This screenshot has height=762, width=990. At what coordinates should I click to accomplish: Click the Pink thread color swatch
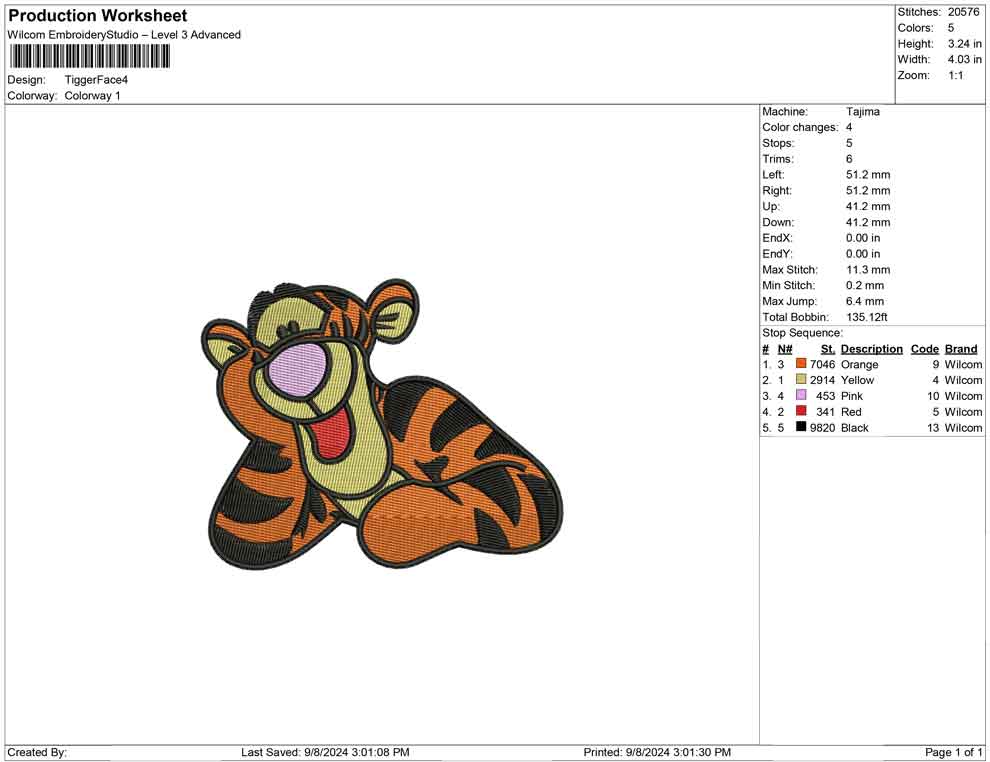(x=801, y=395)
